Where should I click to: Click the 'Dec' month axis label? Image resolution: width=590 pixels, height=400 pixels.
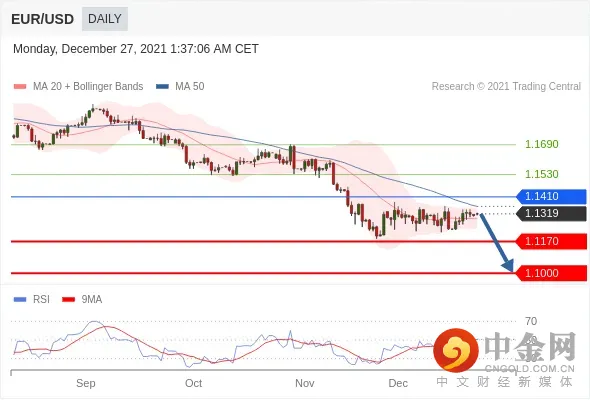click(x=398, y=383)
